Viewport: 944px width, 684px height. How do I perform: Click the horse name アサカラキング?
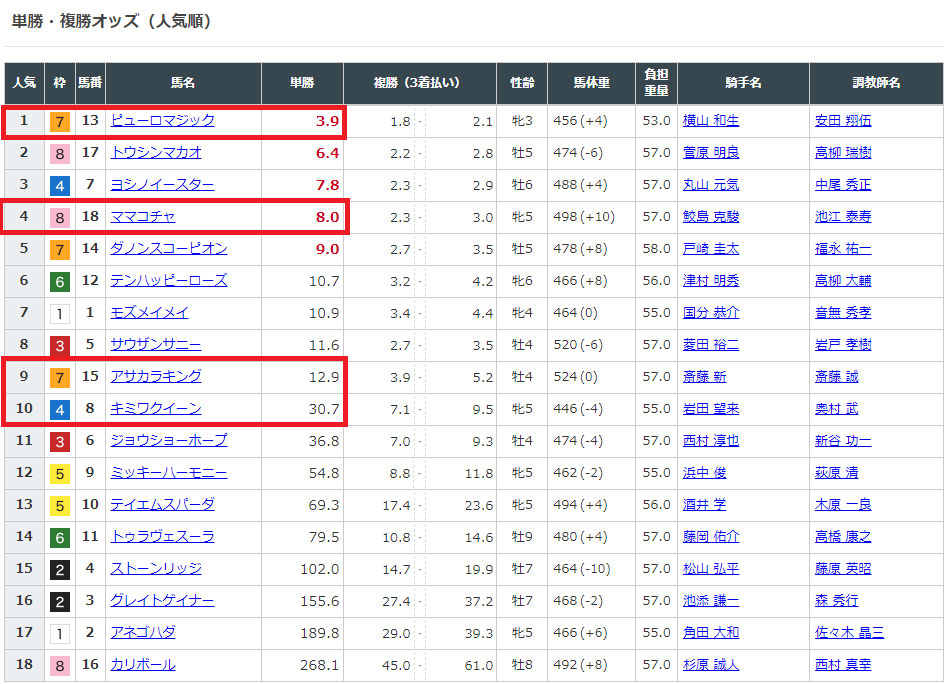[155, 377]
